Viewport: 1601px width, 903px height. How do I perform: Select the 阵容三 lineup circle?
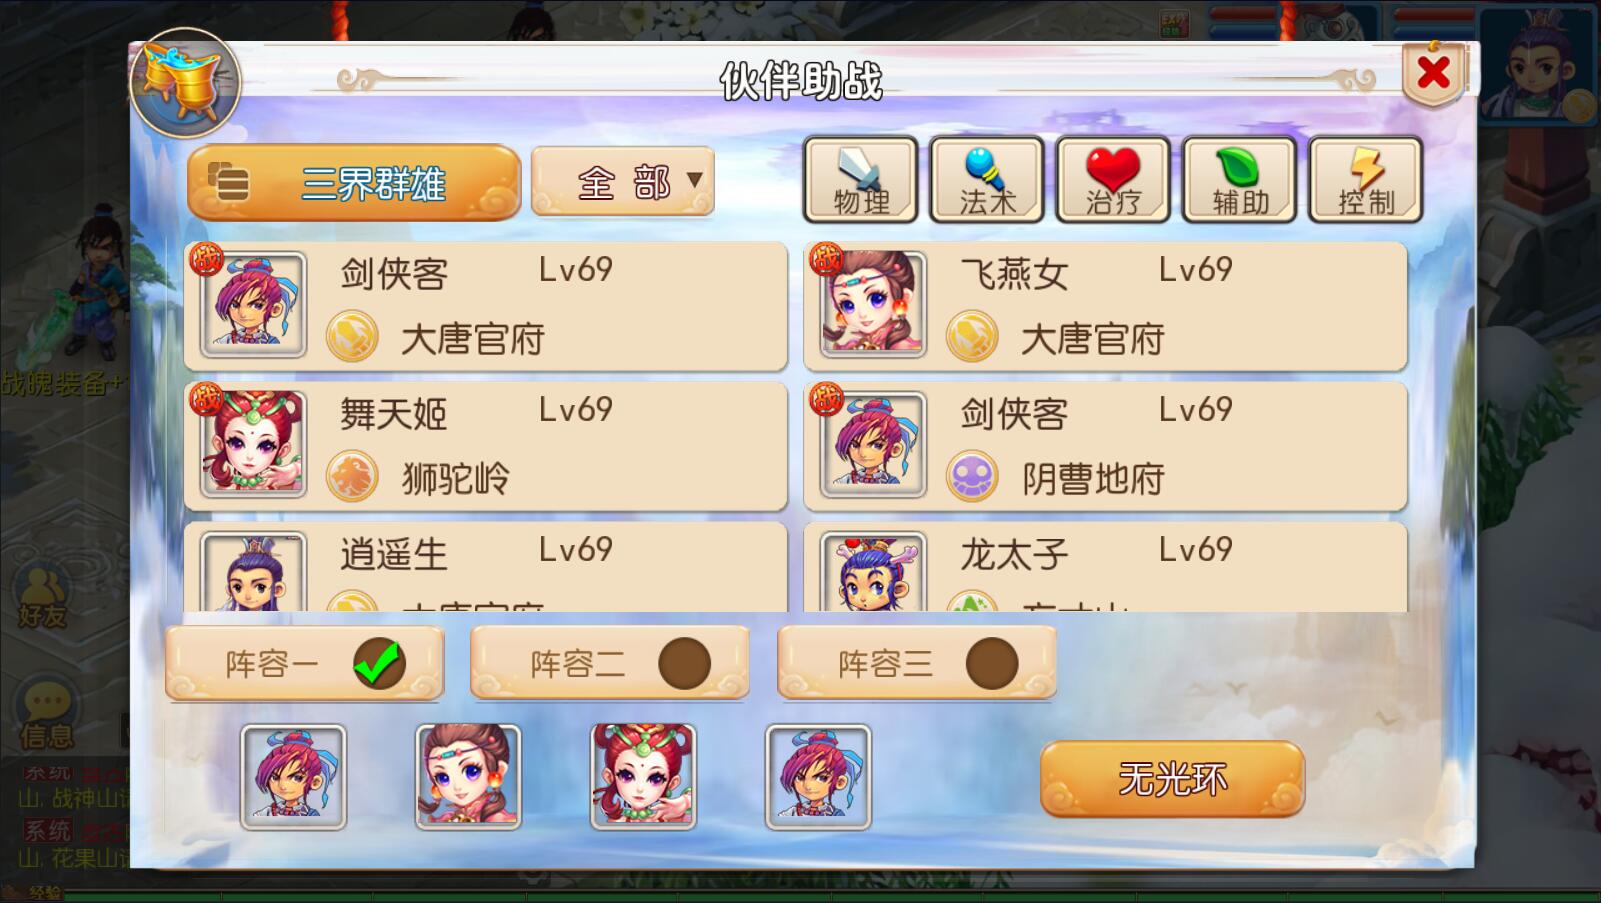click(x=991, y=664)
